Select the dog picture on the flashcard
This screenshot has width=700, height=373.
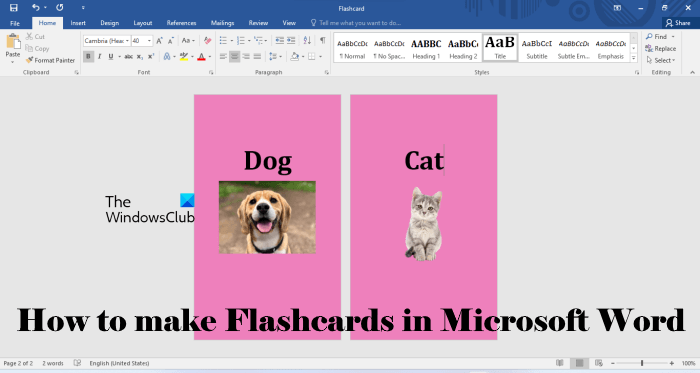[267, 217]
